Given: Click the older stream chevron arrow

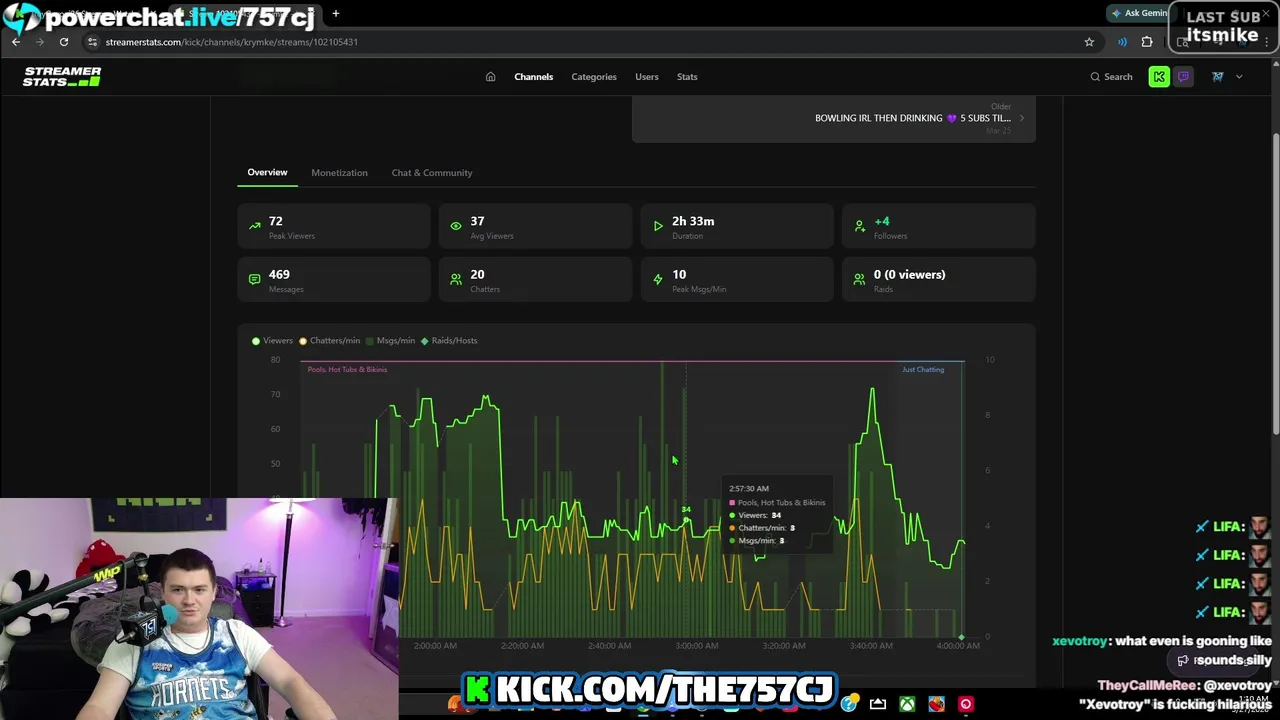Looking at the screenshot, I should (x=1021, y=118).
